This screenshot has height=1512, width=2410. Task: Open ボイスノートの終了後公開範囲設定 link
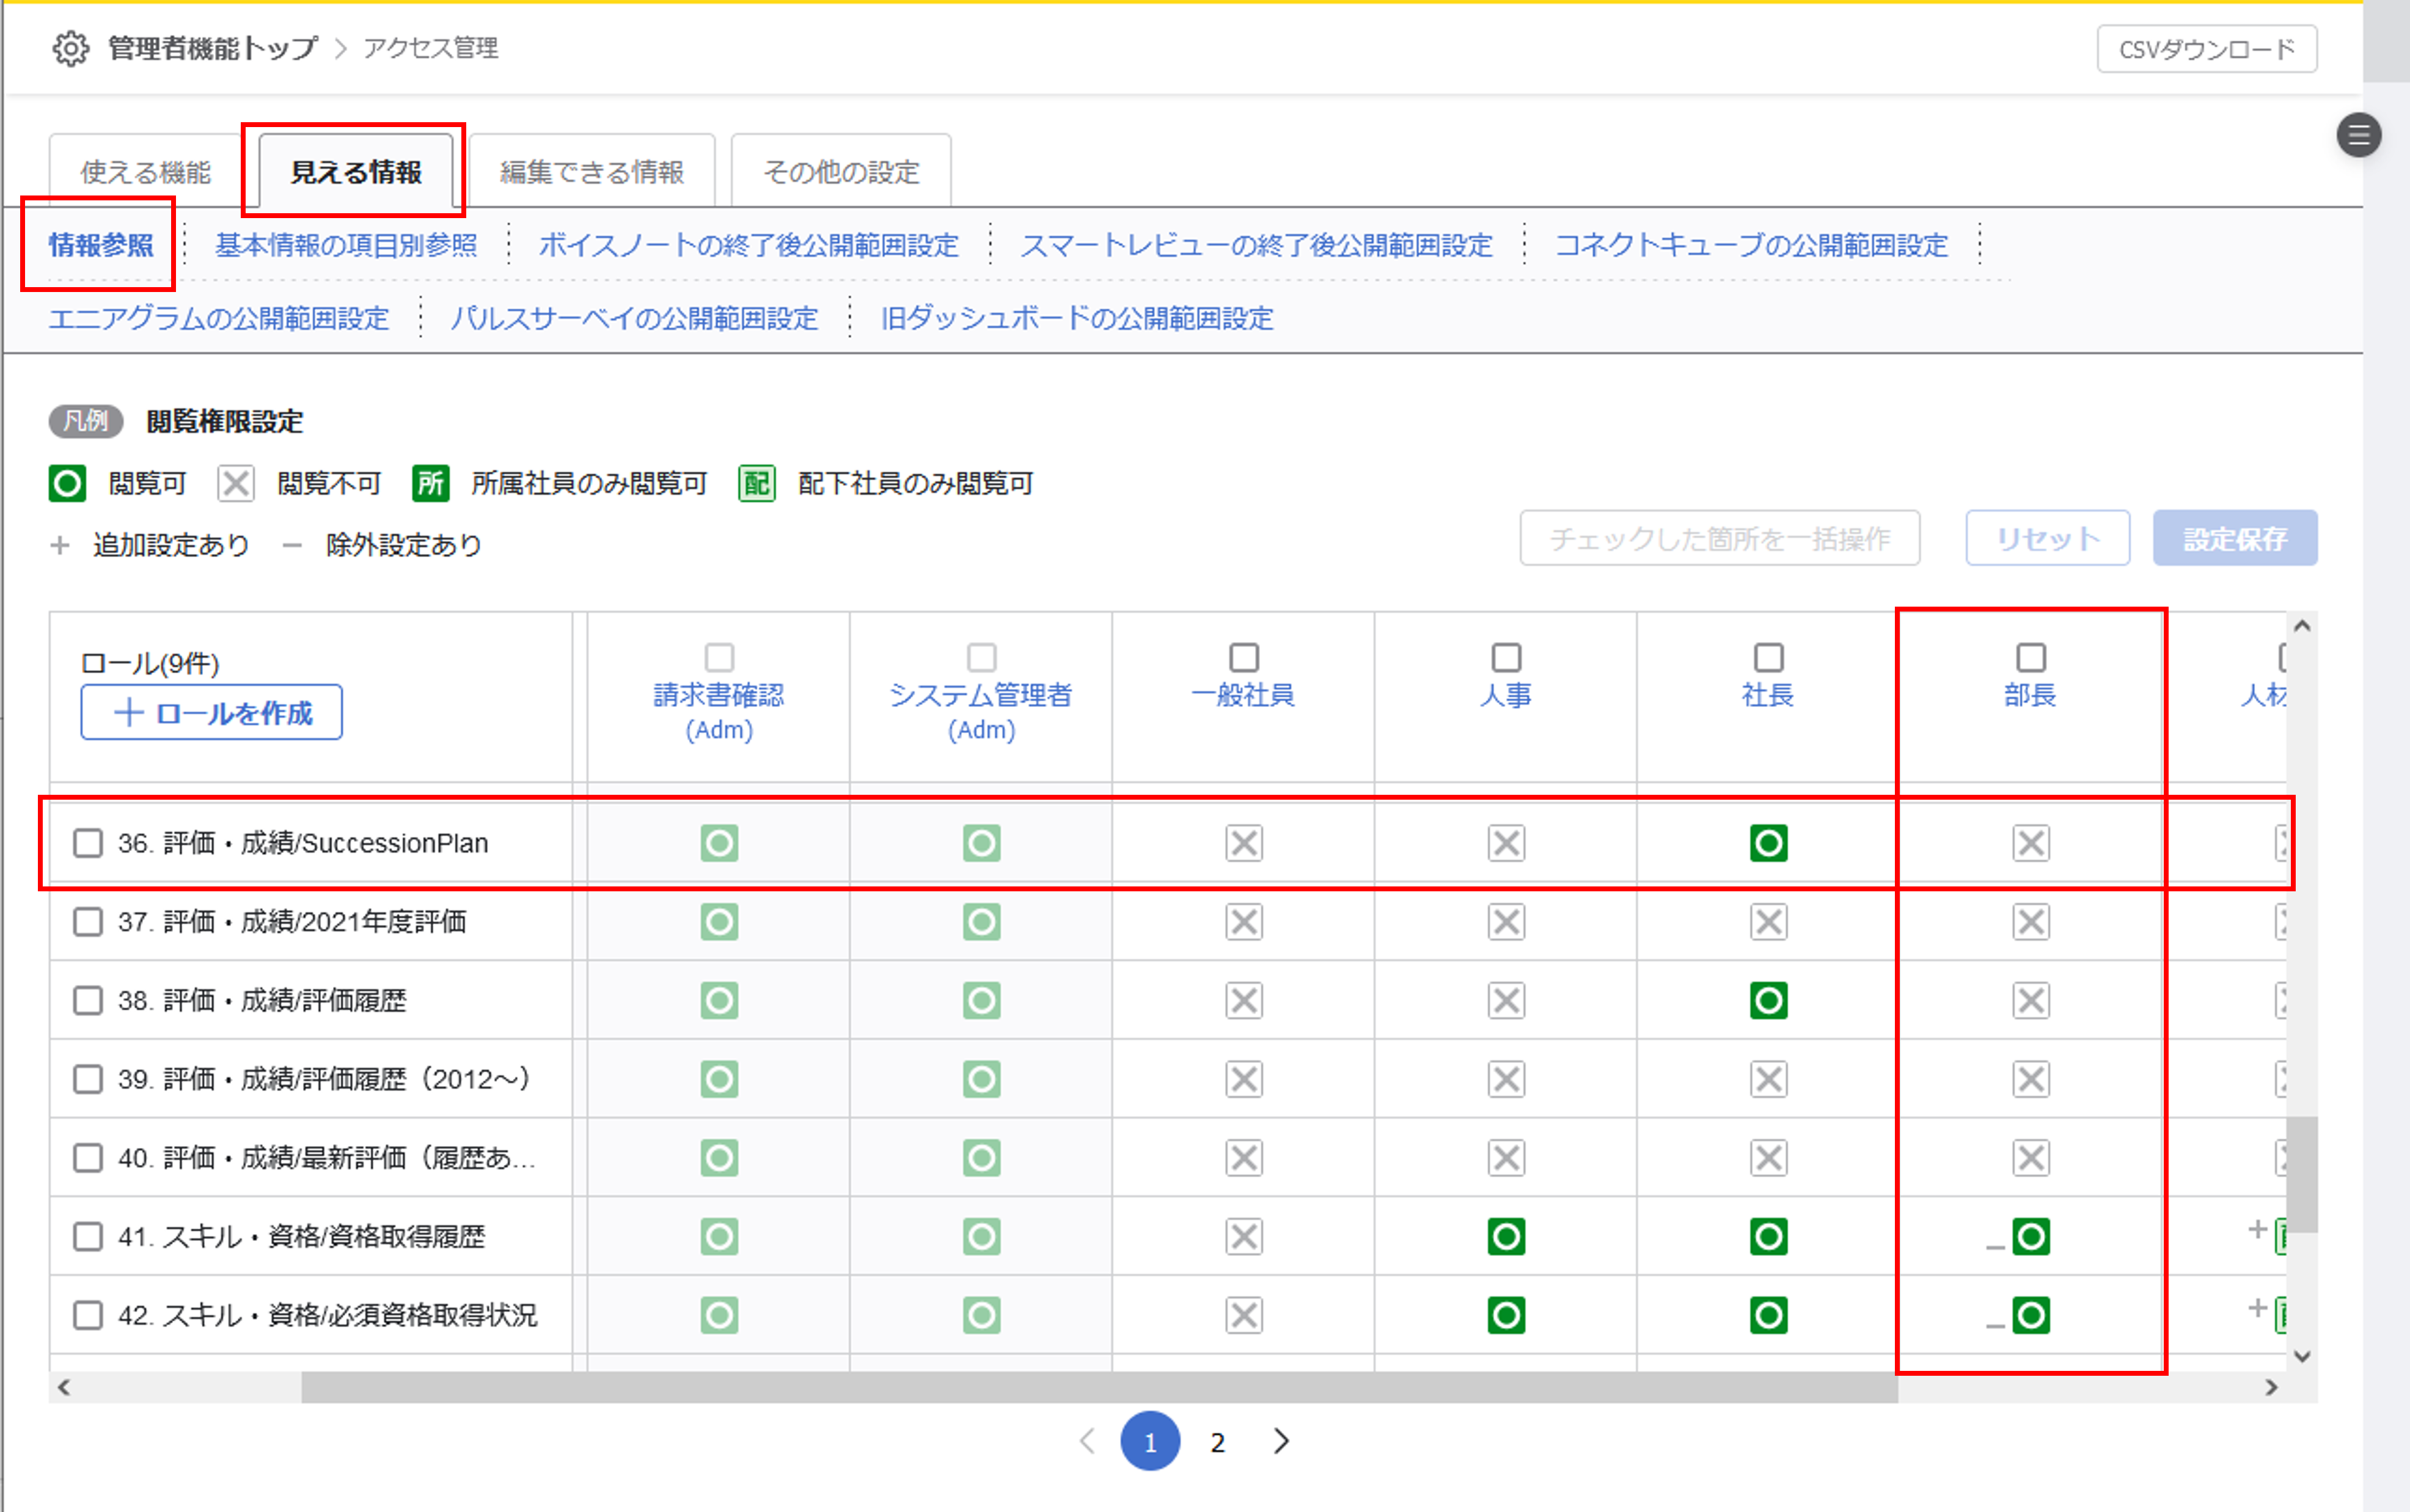coord(748,245)
